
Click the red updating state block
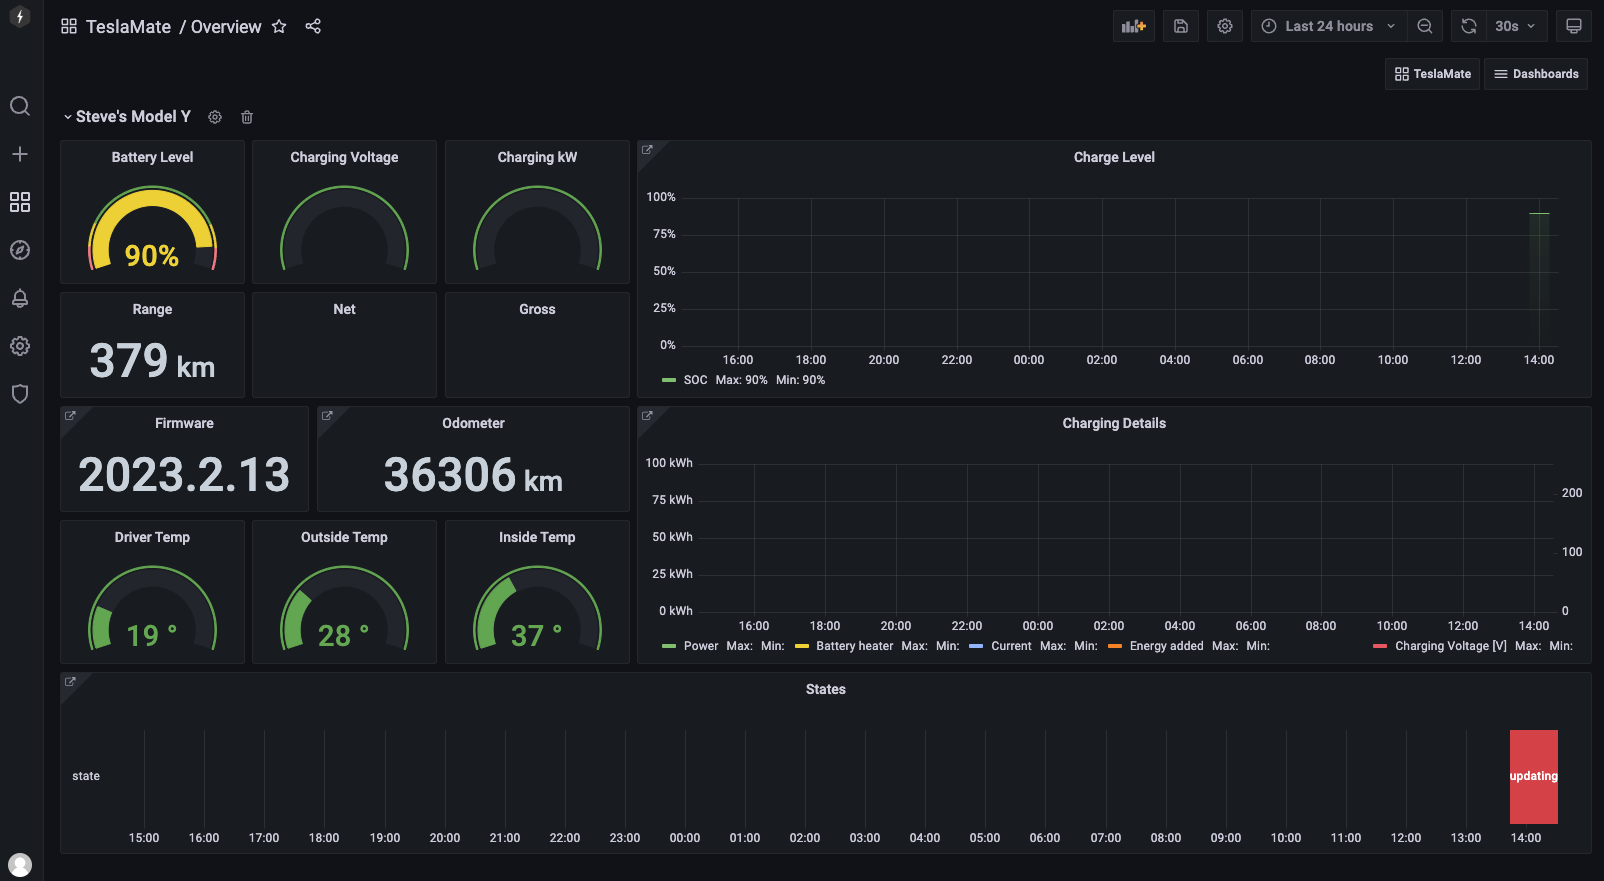(1534, 776)
